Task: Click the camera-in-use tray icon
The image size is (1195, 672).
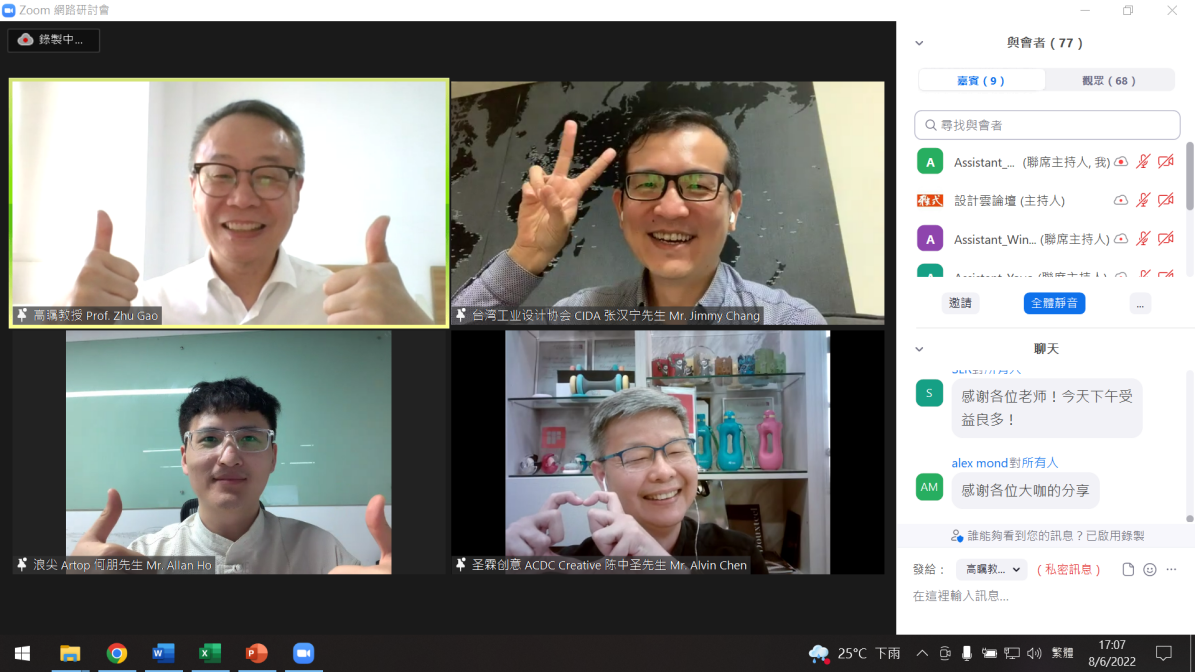Action: pos(945,654)
